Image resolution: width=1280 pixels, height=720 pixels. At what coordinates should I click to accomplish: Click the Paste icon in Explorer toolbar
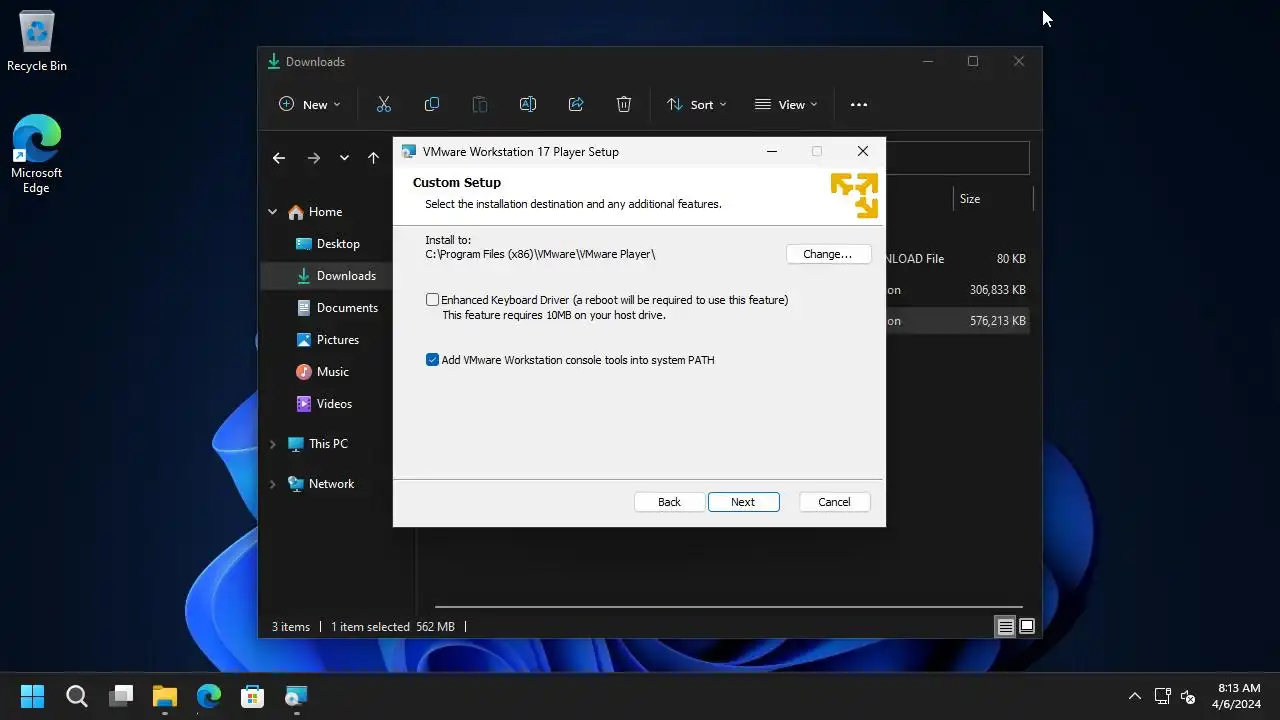(x=480, y=104)
